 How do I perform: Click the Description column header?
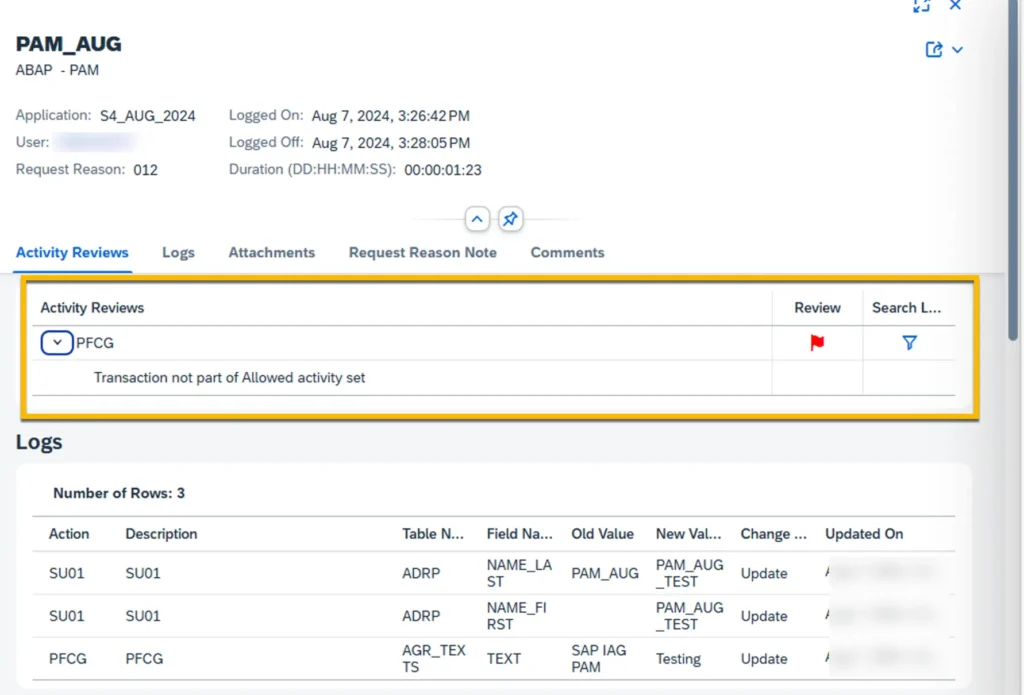(161, 534)
